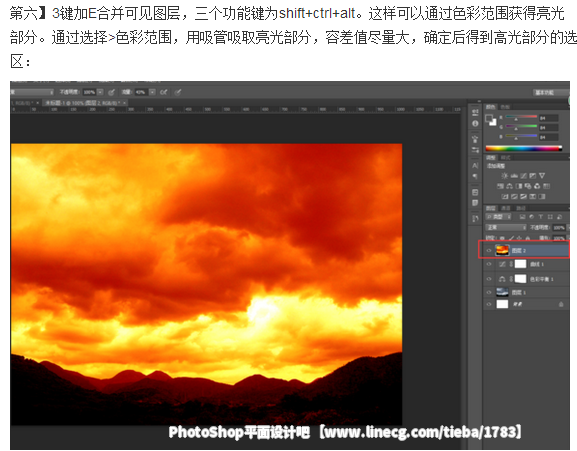Toggle lock image pixels (brush icon)
577x451 pixels.
coord(511,238)
